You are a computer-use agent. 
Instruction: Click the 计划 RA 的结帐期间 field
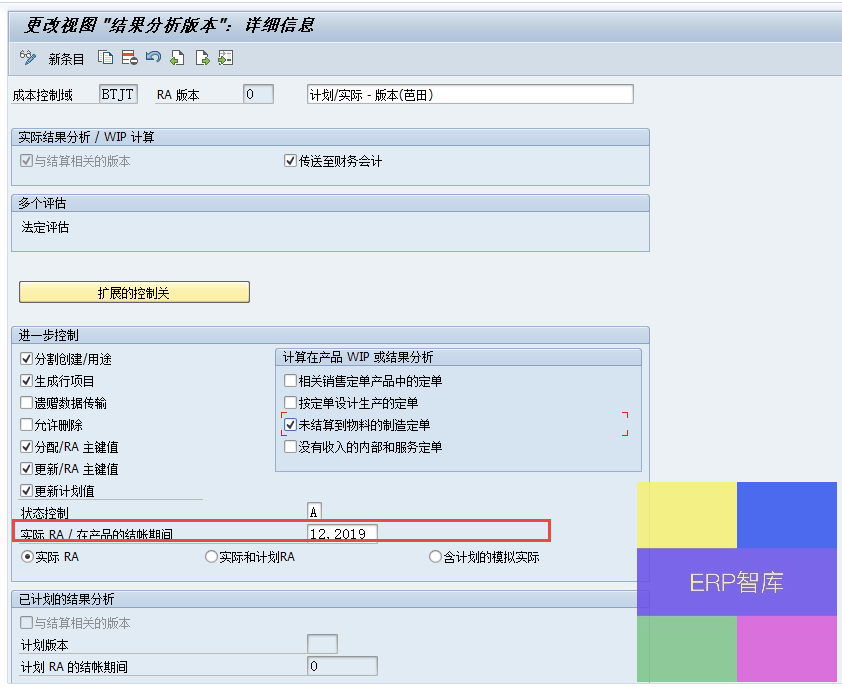[343, 667]
